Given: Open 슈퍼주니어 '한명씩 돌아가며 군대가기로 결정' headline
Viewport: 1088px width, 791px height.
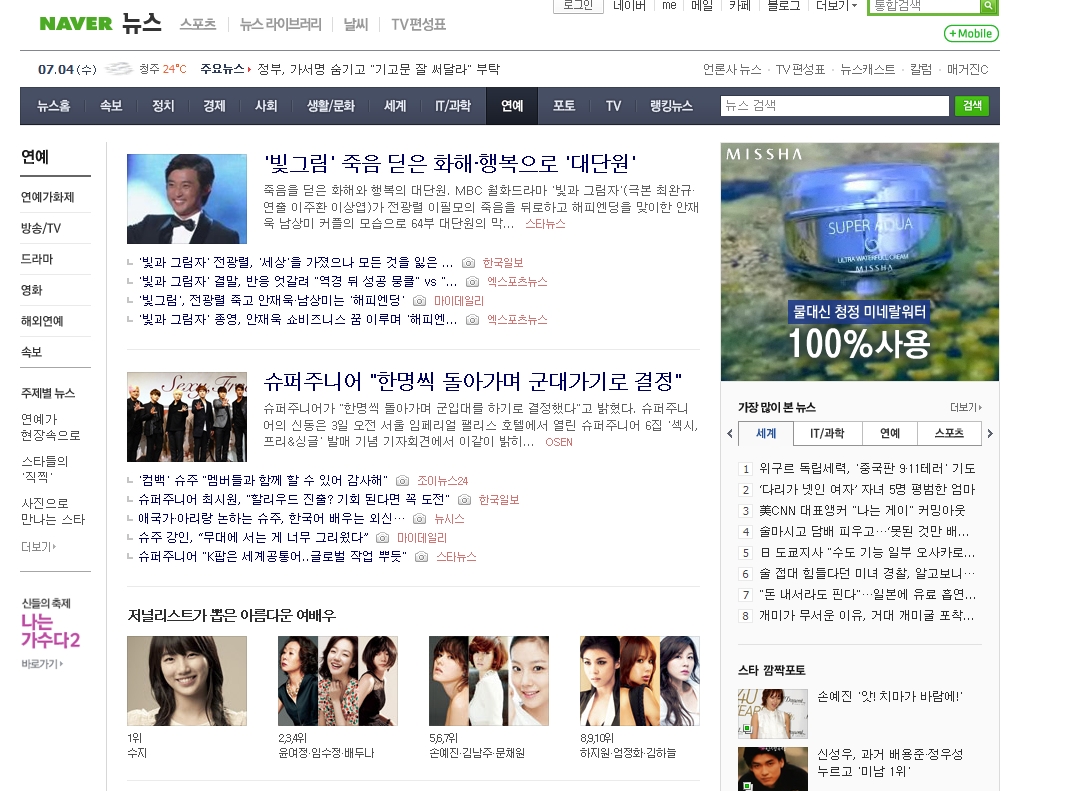Looking at the screenshot, I should [473, 382].
